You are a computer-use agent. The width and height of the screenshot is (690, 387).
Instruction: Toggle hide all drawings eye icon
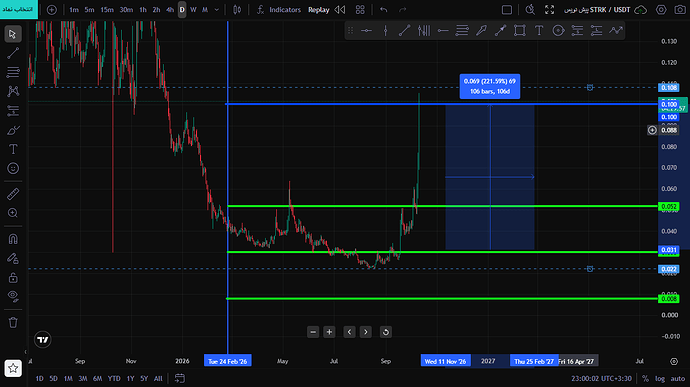tap(13, 297)
